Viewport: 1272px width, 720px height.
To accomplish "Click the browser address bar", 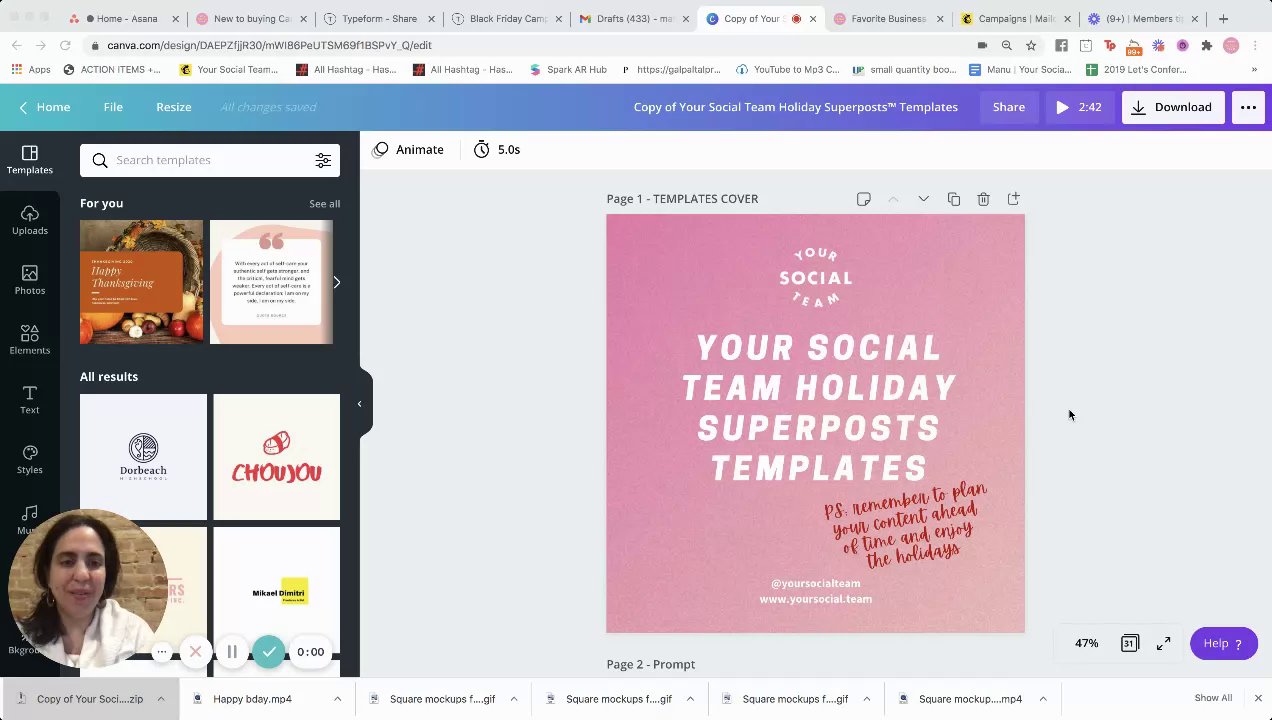I will pyautogui.click(x=530, y=45).
